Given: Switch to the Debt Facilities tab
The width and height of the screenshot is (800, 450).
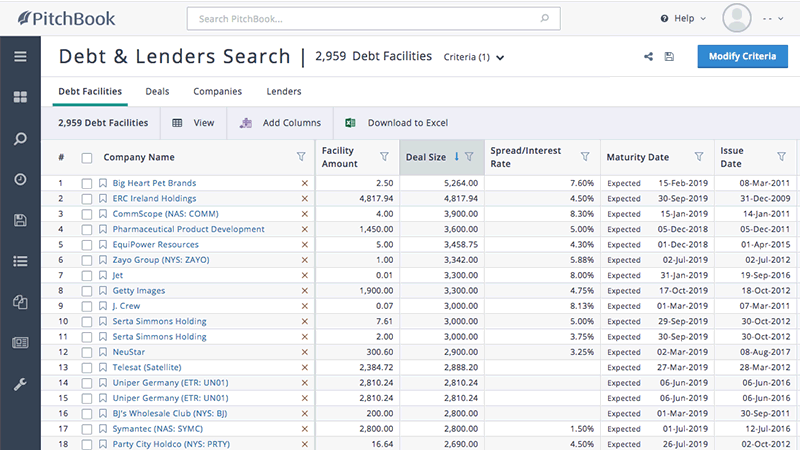Looking at the screenshot, I should click(90, 91).
